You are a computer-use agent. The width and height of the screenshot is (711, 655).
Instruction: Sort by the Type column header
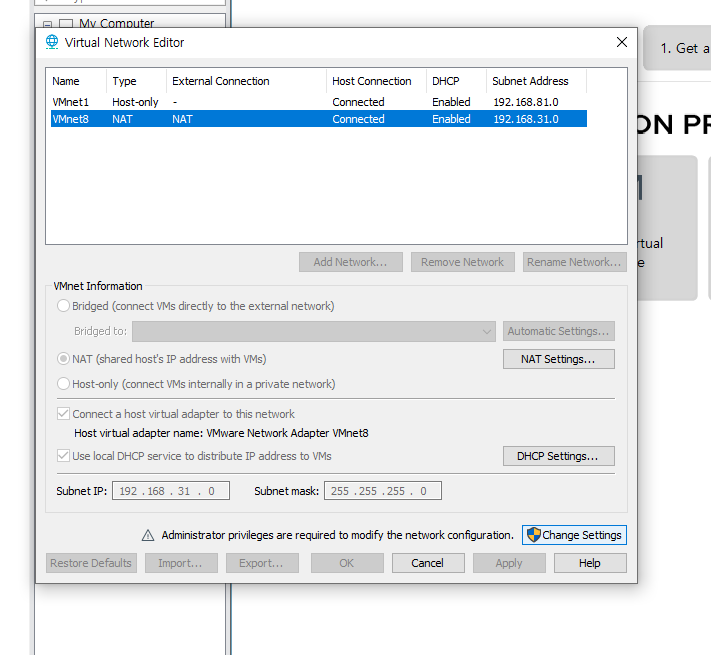click(x=136, y=81)
